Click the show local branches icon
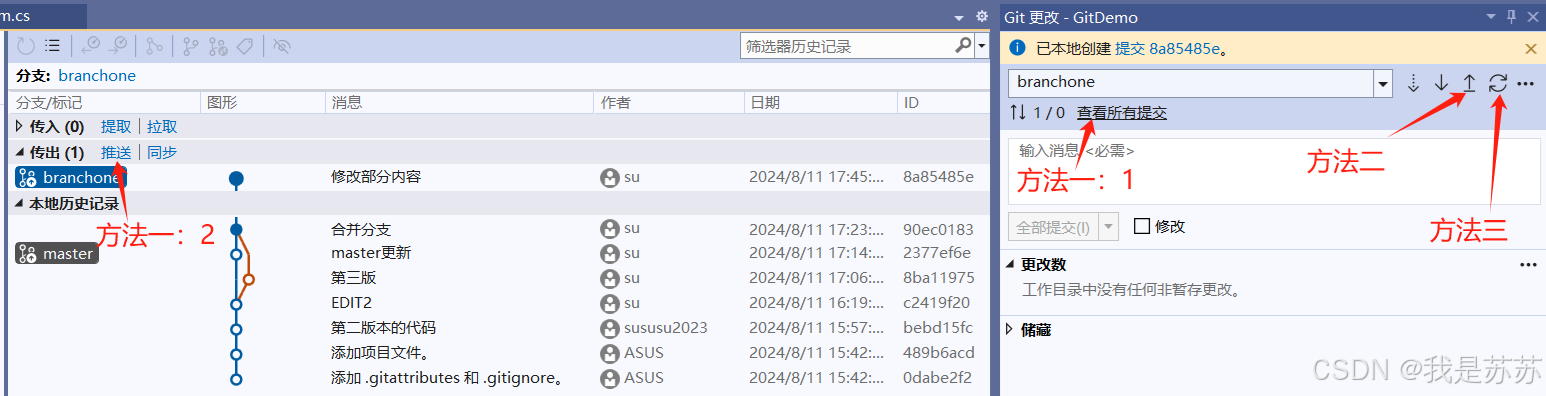1546x396 pixels. [191, 46]
